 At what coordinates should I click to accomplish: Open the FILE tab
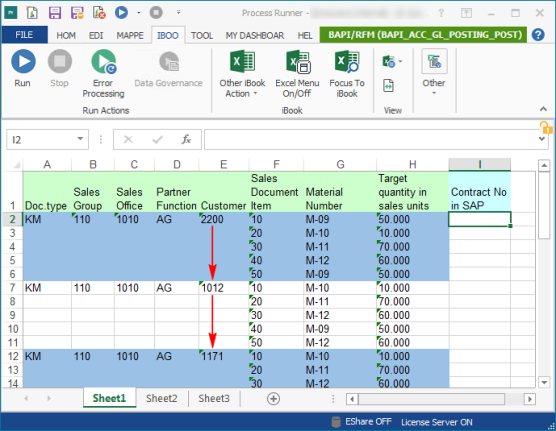tap(24, 35)
